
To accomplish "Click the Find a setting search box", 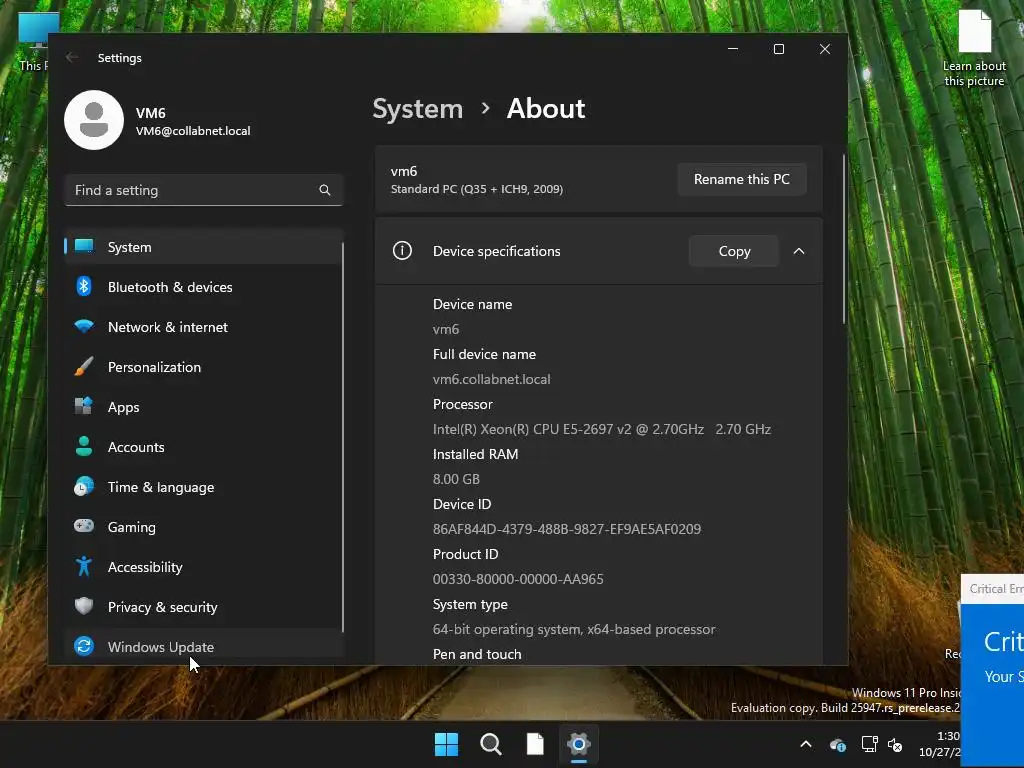I will click(204, 190).
